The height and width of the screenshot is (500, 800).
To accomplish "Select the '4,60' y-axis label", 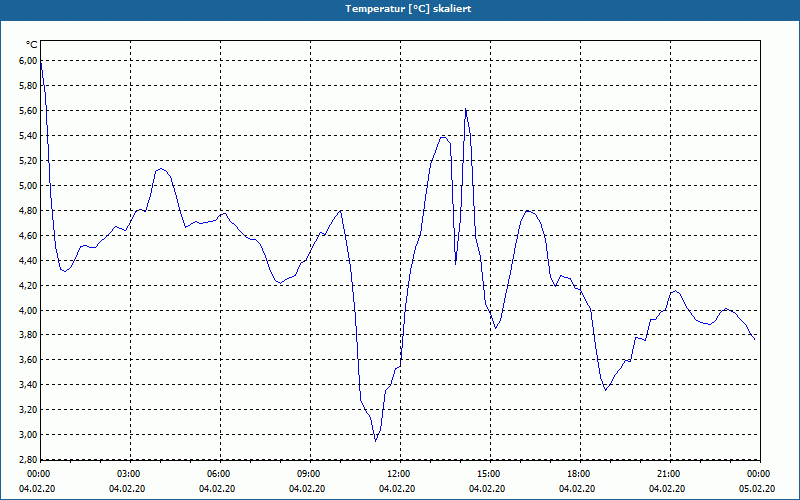I will 28,236.
